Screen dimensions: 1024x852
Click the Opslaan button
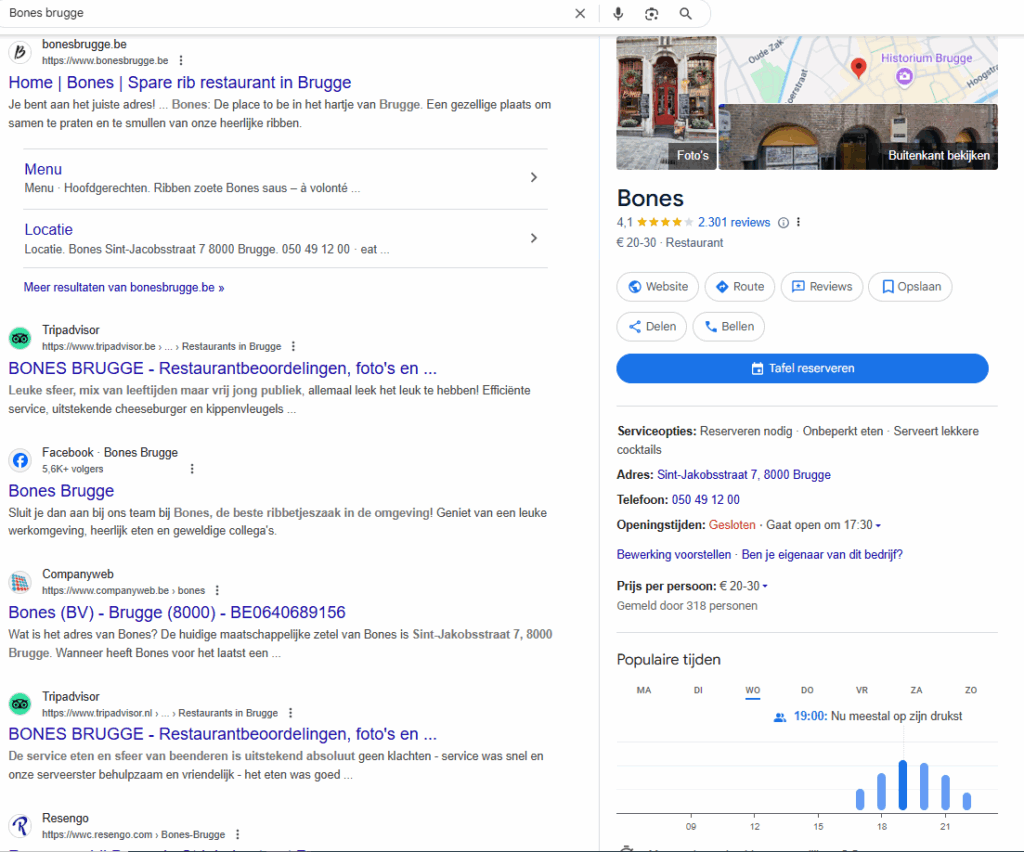point(910,287)
